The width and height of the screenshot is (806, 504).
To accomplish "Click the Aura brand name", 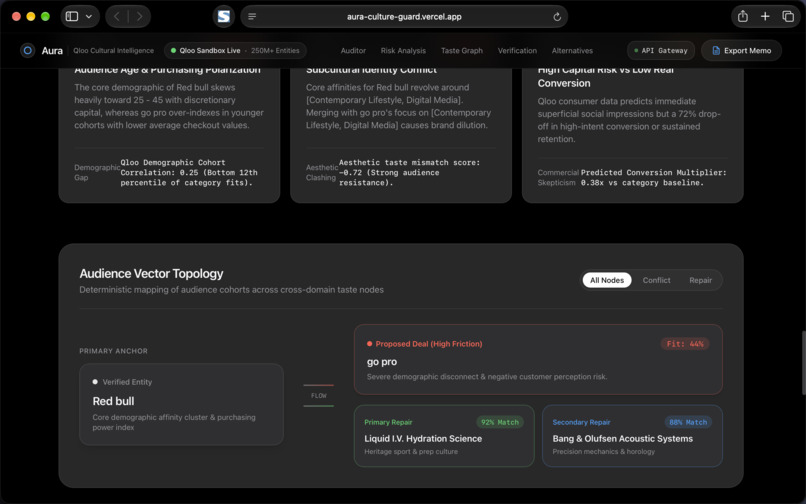I will pos(52,50).
